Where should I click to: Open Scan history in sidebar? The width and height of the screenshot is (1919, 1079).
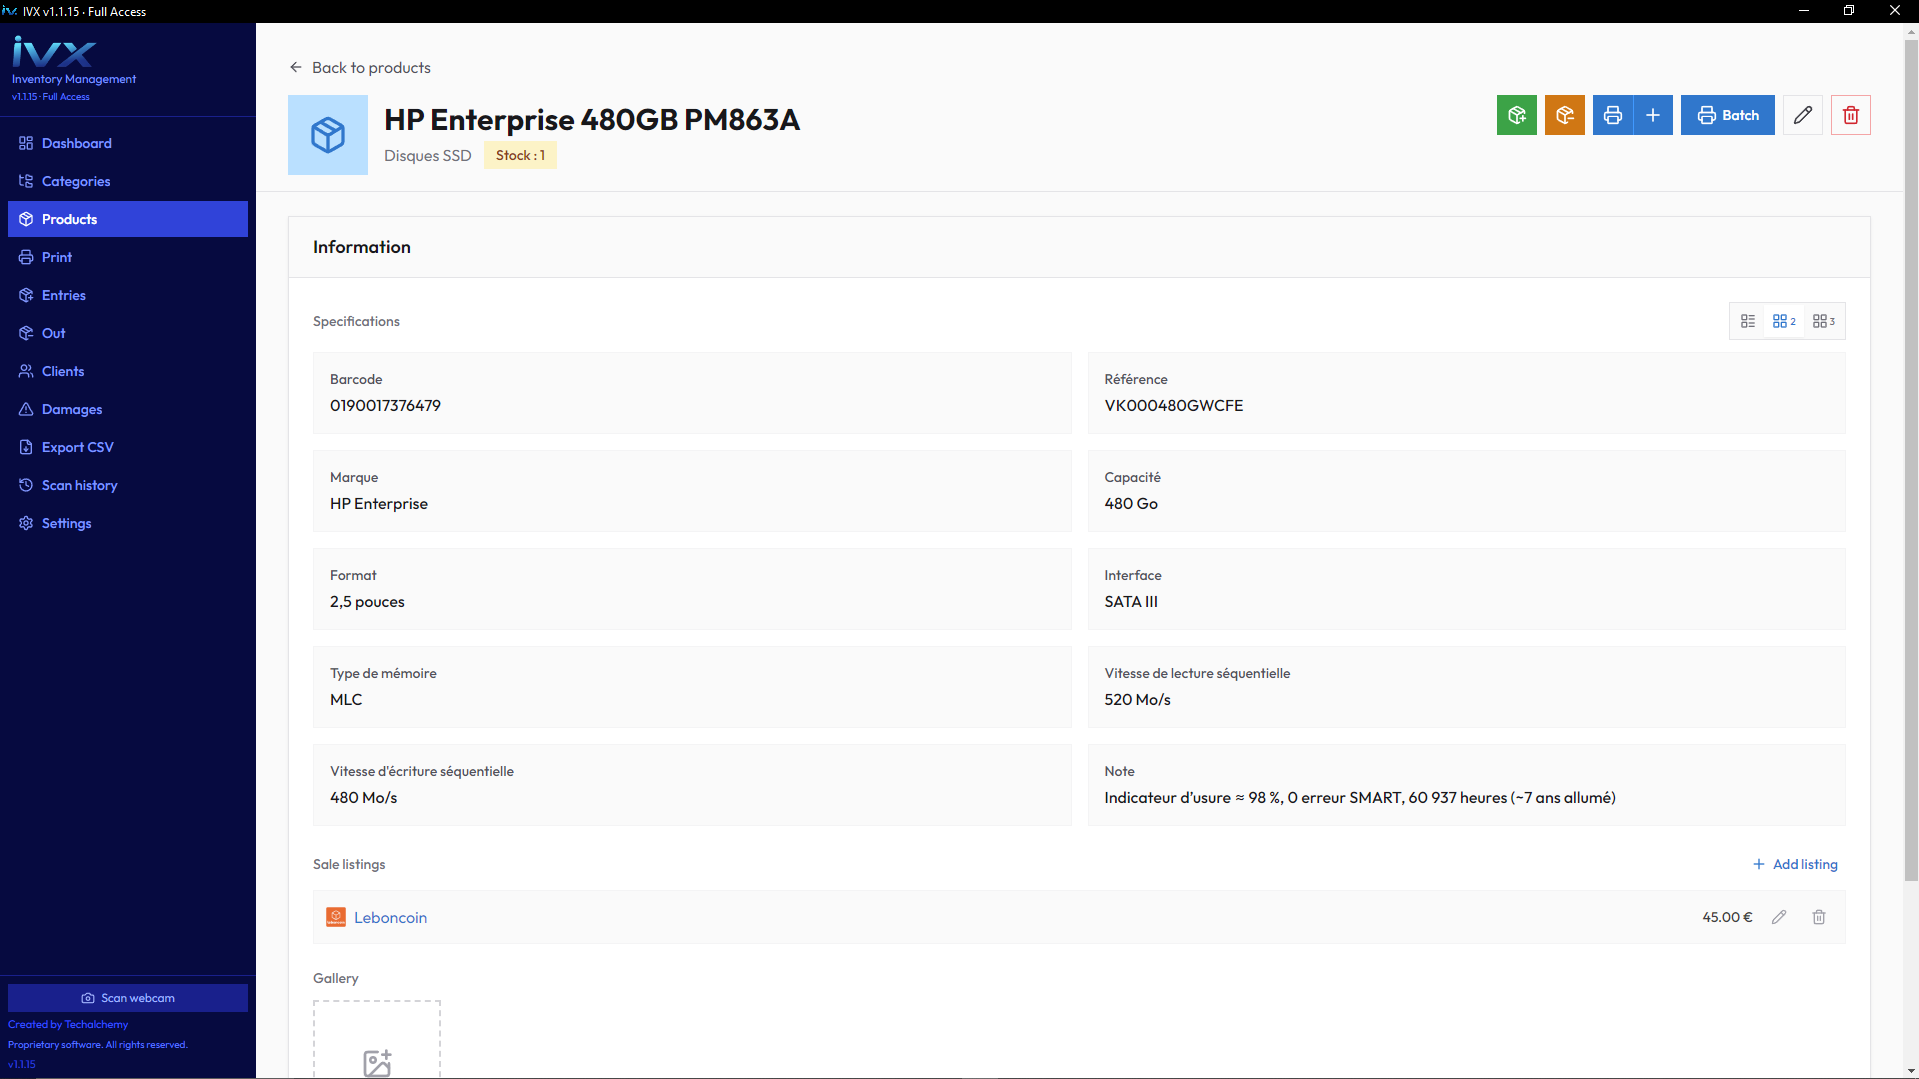click(x=128, y=485)
